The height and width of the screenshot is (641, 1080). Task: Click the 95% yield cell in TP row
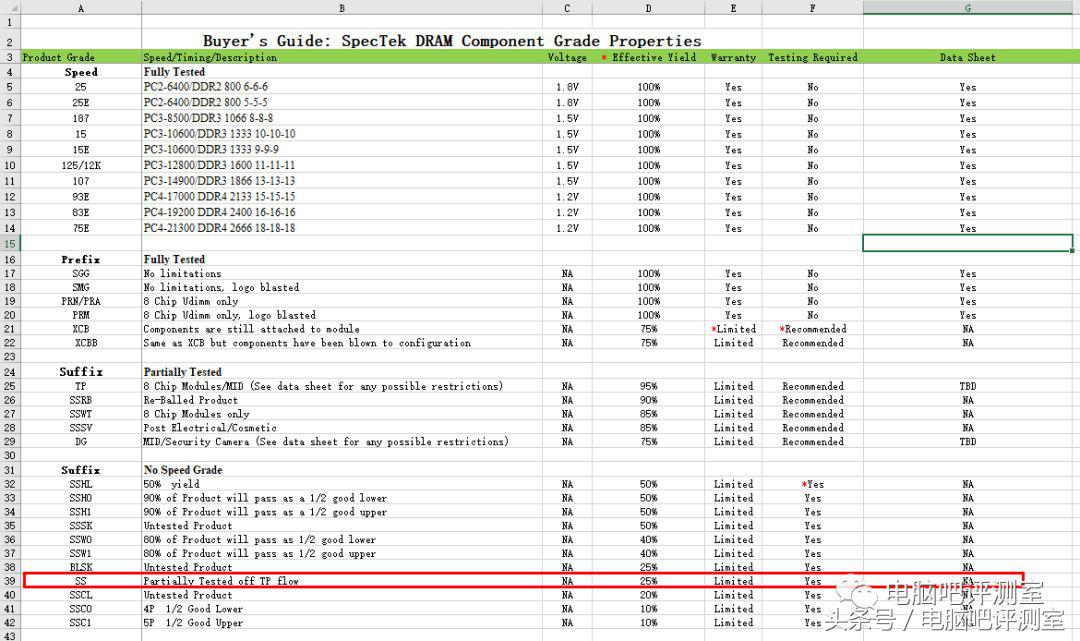[648, 386]
